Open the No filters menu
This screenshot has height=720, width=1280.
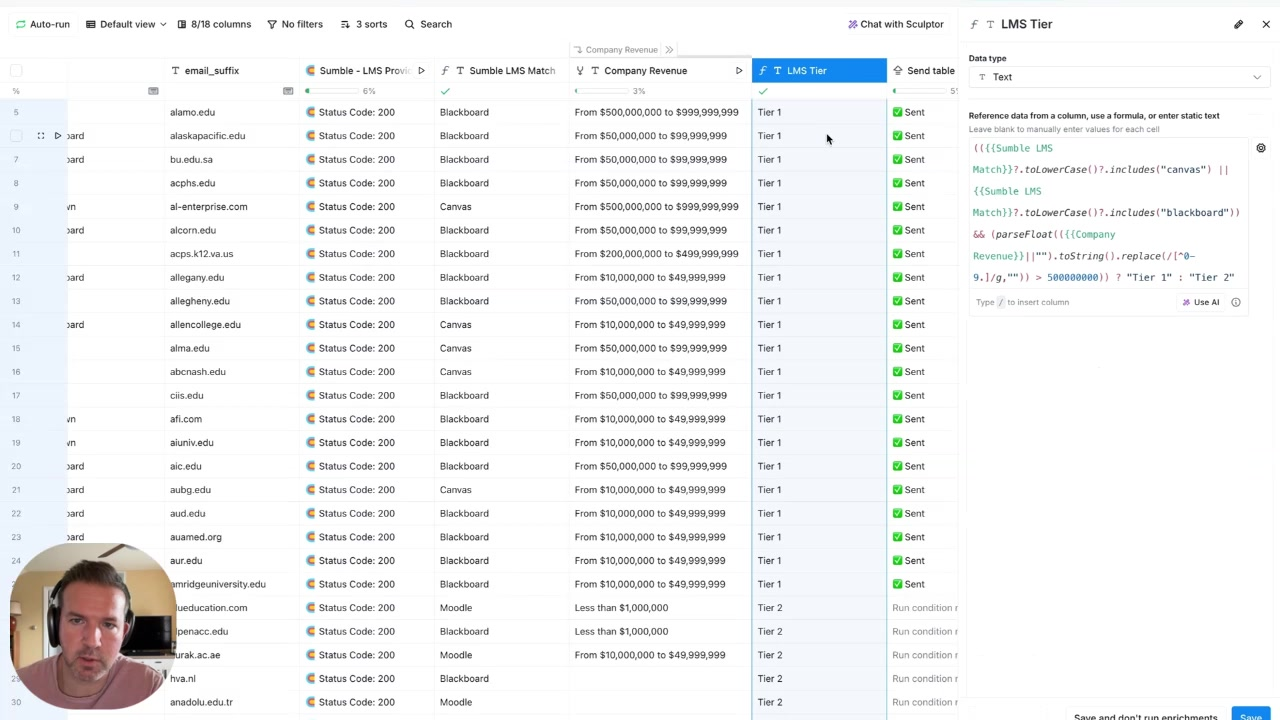(295, 24)
